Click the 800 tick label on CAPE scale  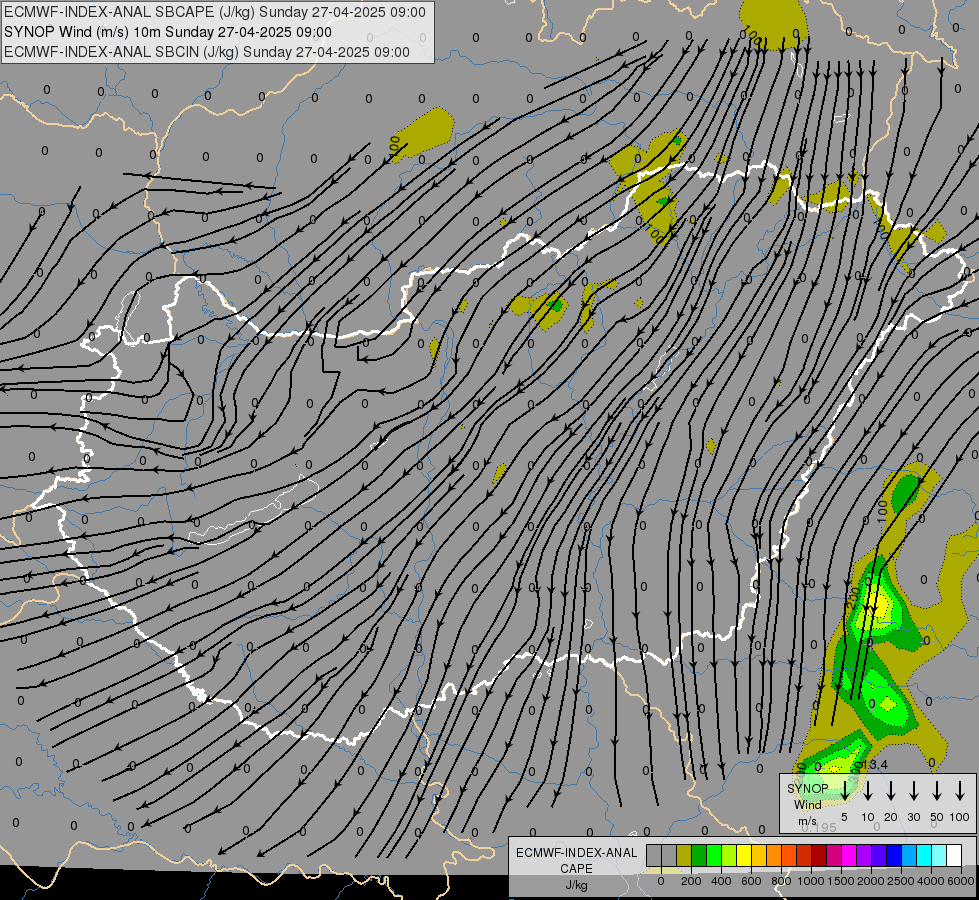(781, 881)
